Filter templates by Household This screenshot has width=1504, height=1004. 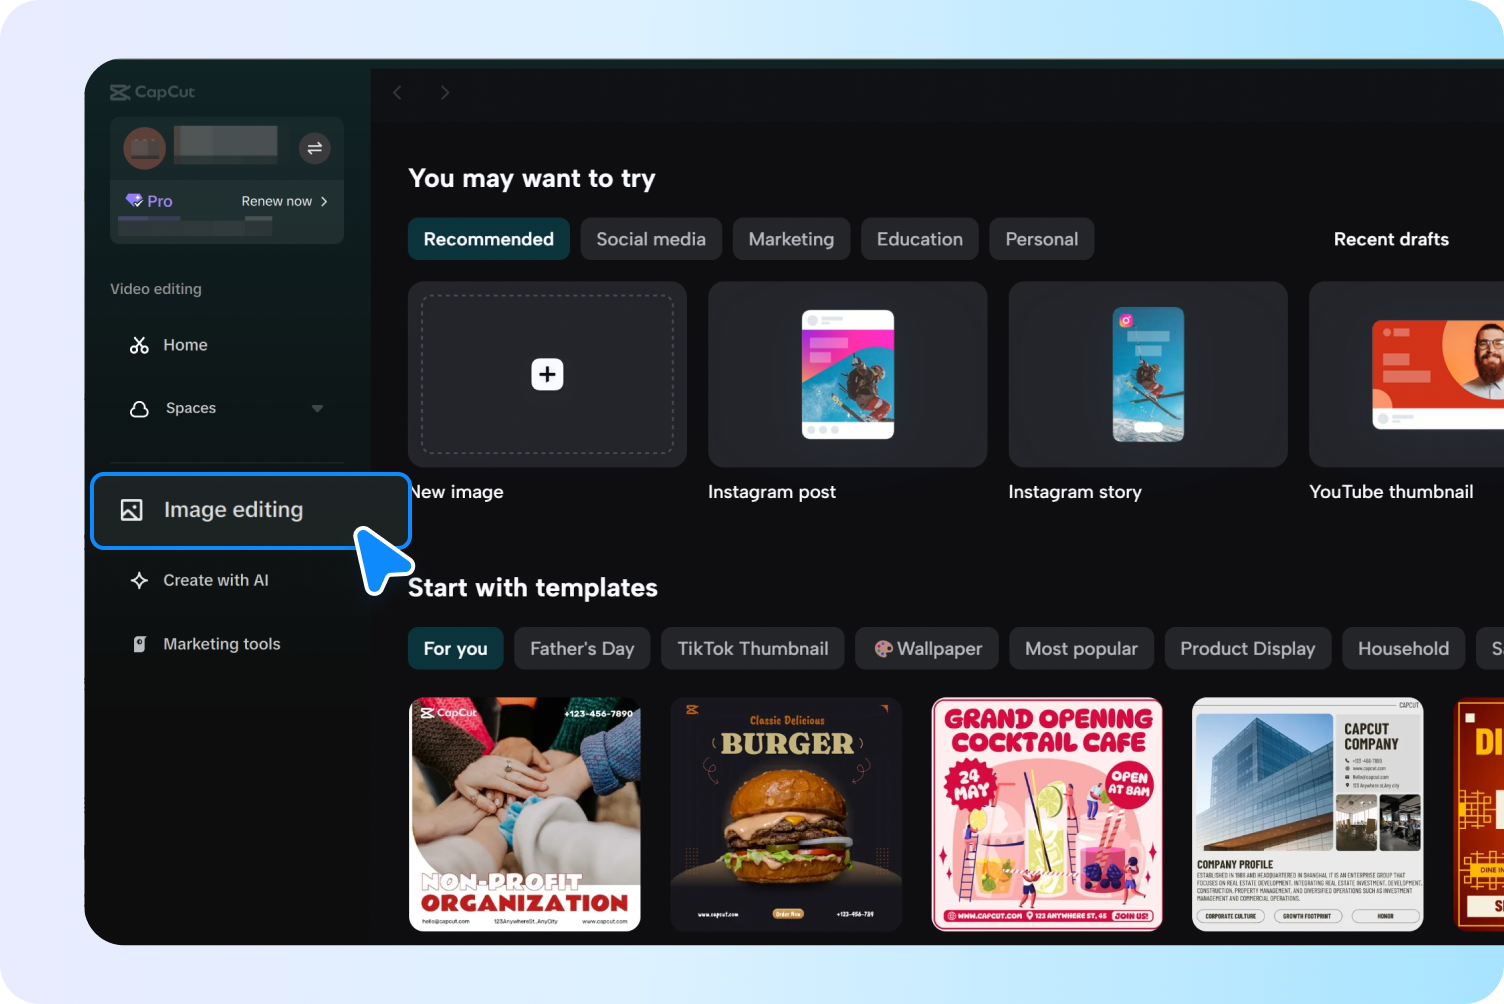point(1403,648)
